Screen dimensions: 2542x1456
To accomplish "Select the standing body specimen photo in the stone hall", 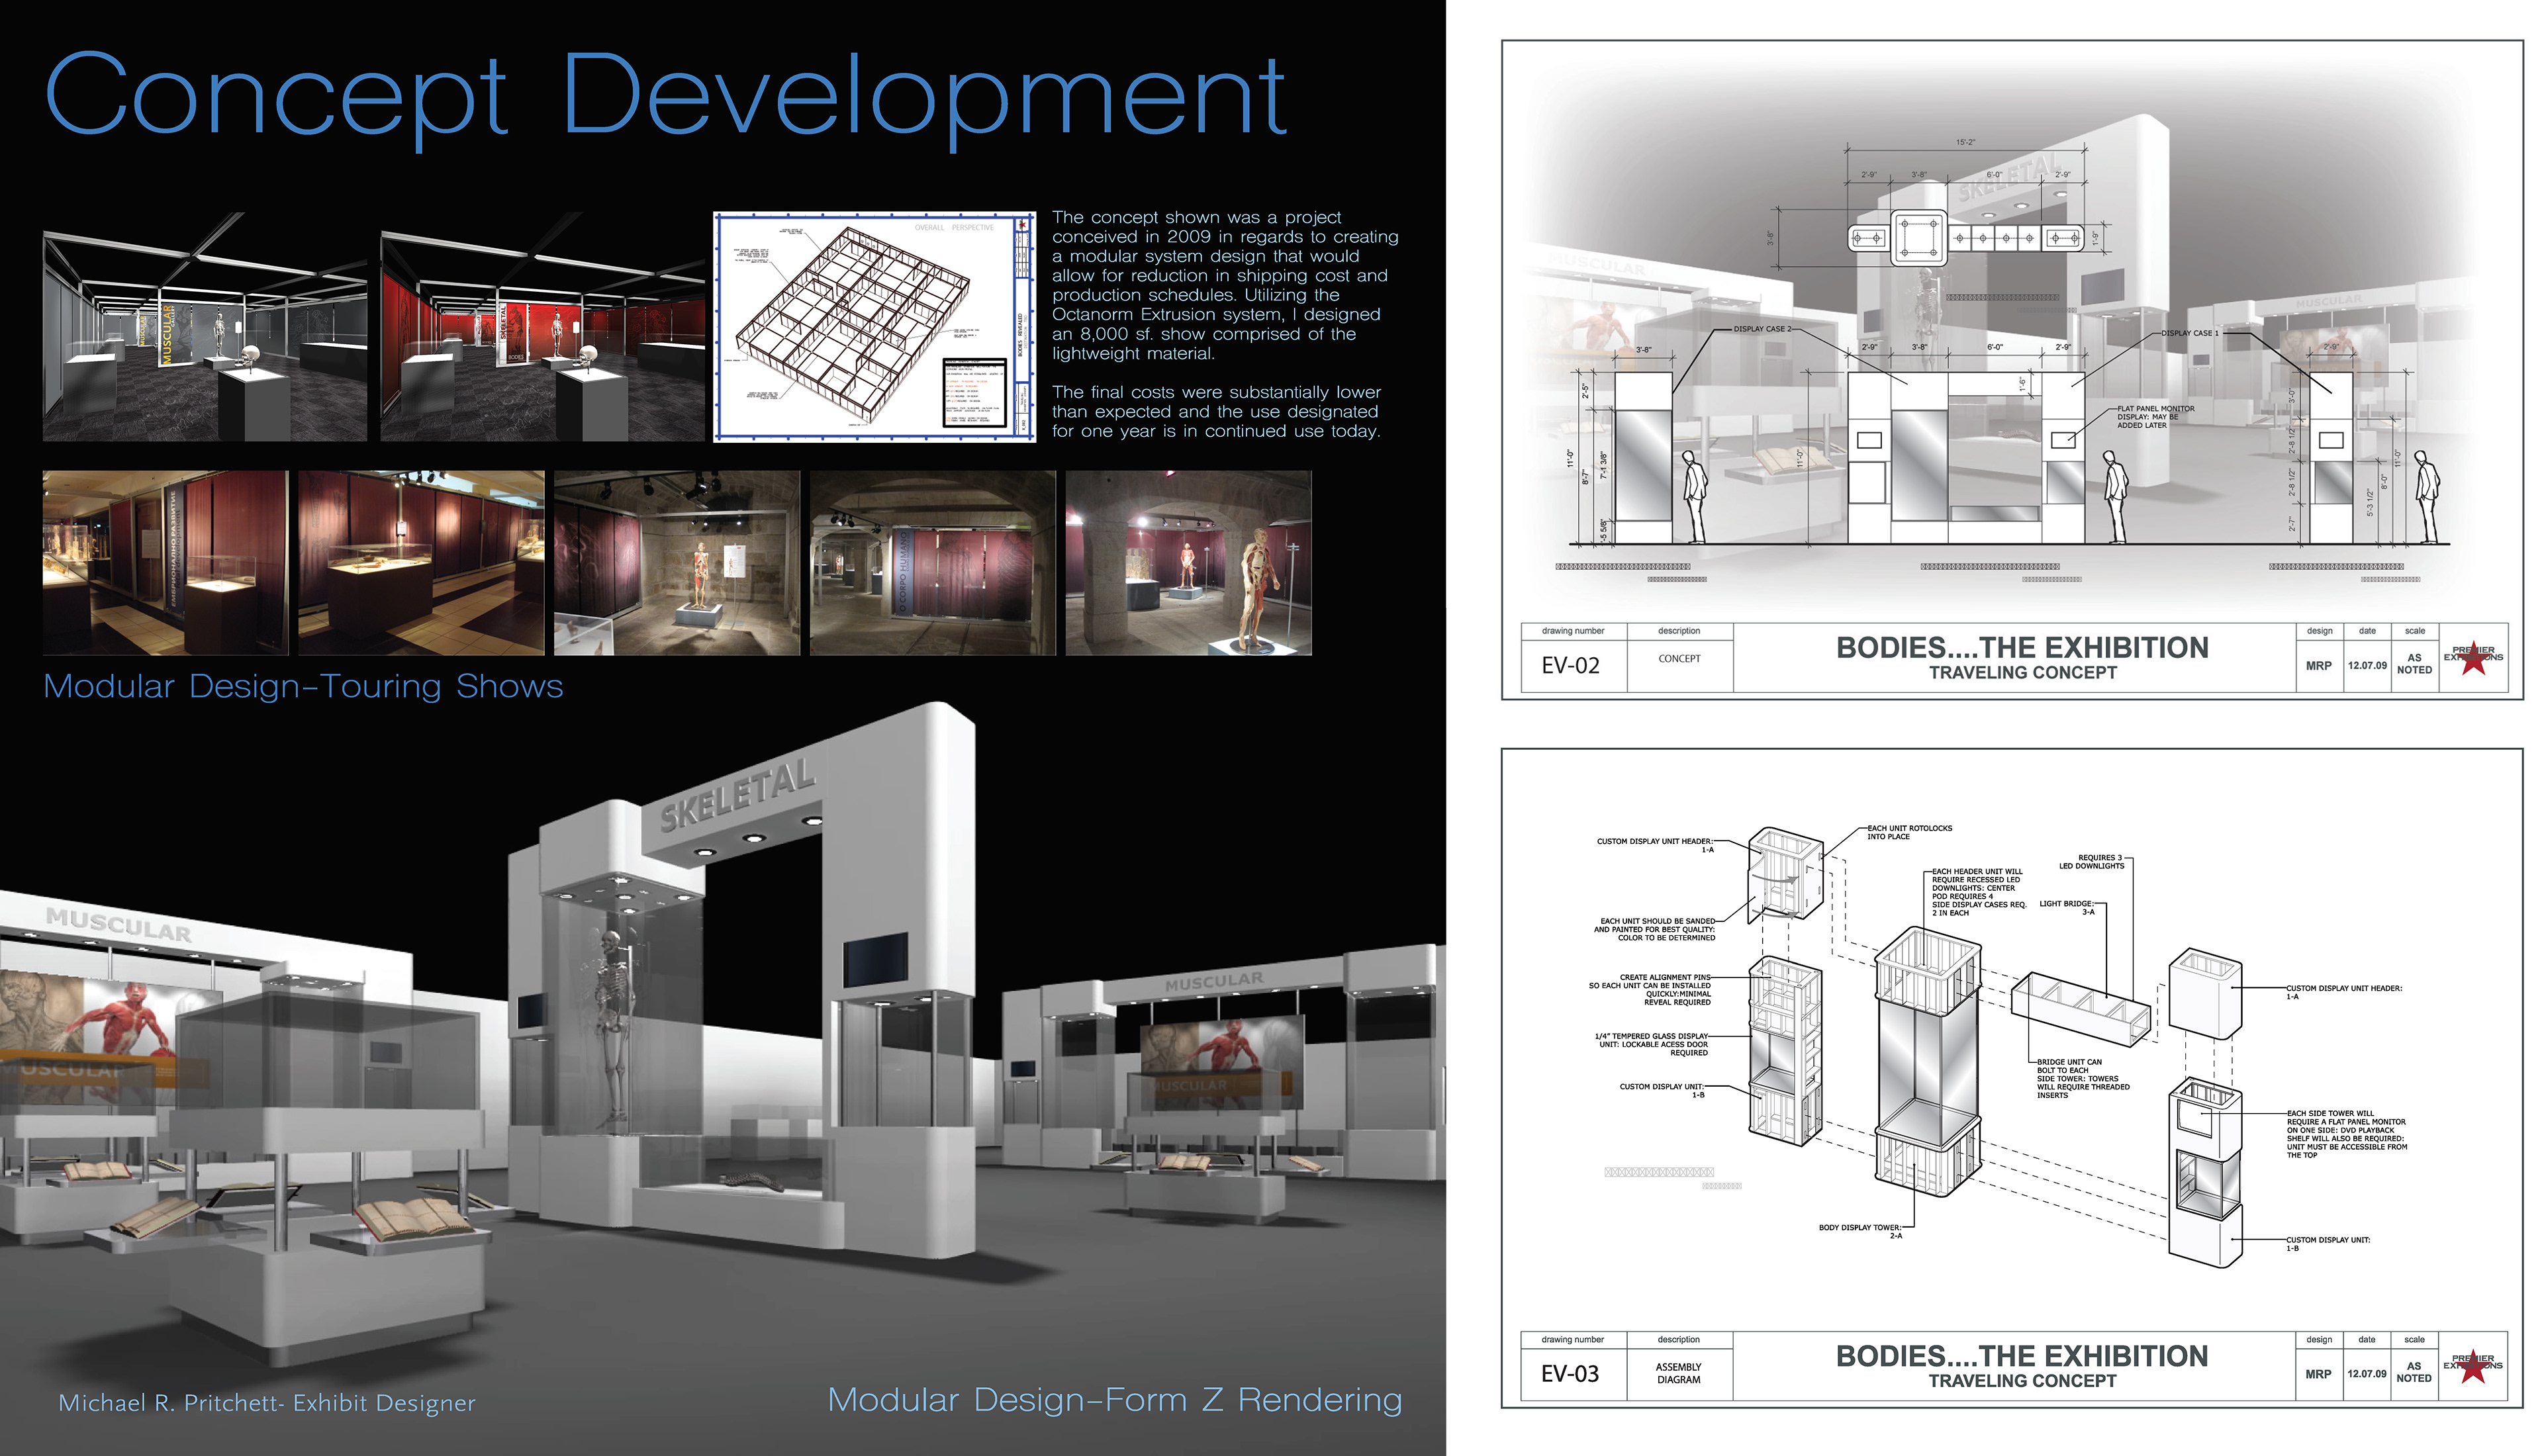I will click(x=677, y=563).
